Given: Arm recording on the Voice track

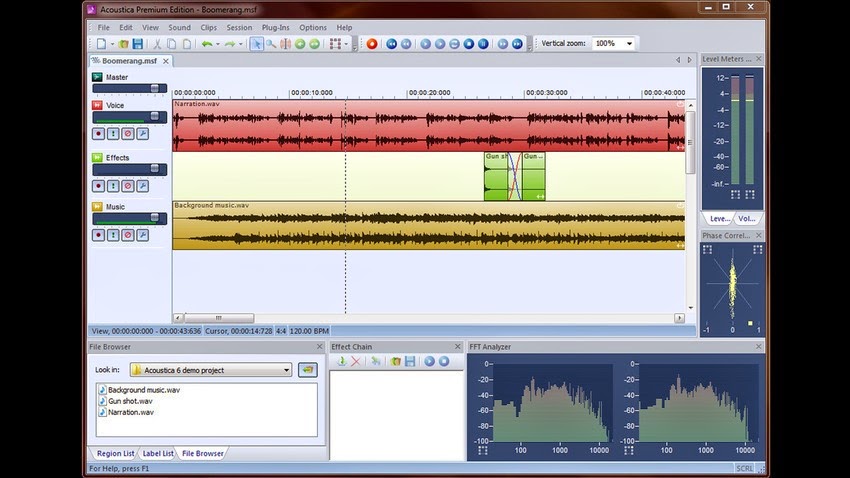Looking at the screenshot, I should [x=98, y=133].
